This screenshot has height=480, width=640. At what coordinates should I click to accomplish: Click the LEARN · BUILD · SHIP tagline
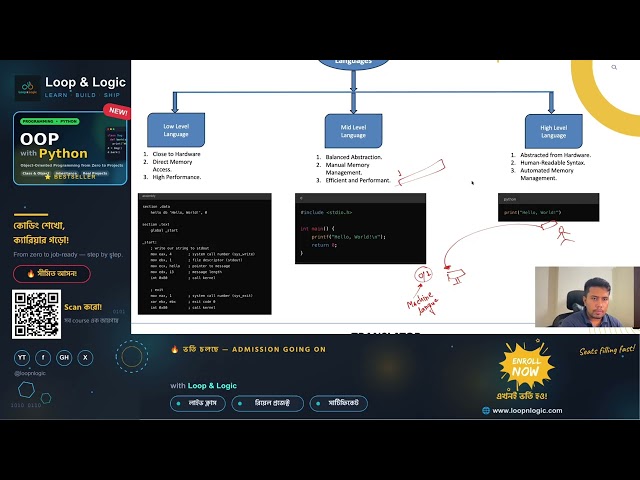[x=82, y=95]
